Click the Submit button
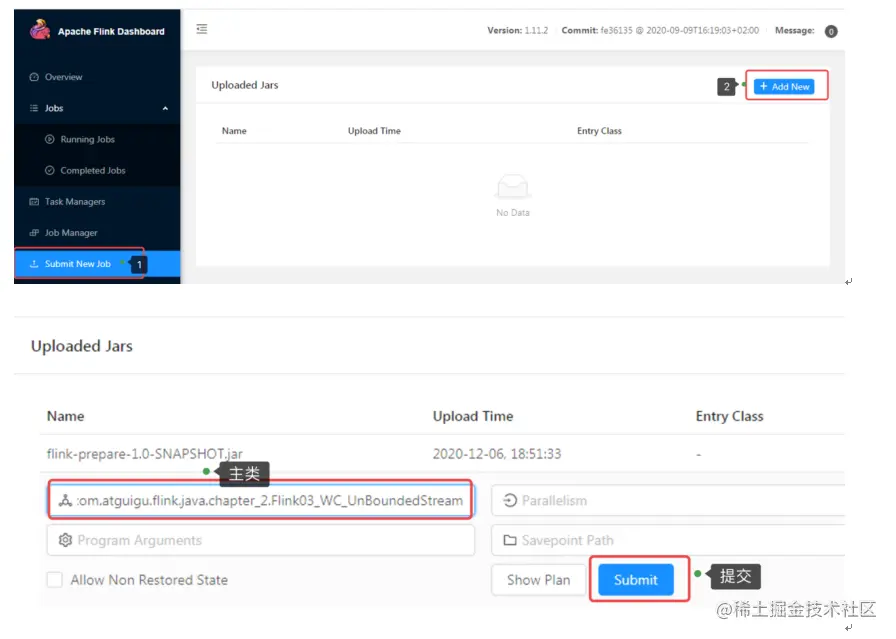 pyautogui.click(x=636, y=580)
